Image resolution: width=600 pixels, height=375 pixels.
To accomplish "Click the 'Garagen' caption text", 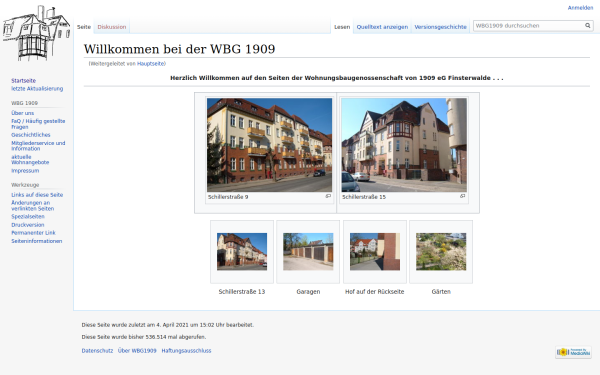I will pos(308,292).
